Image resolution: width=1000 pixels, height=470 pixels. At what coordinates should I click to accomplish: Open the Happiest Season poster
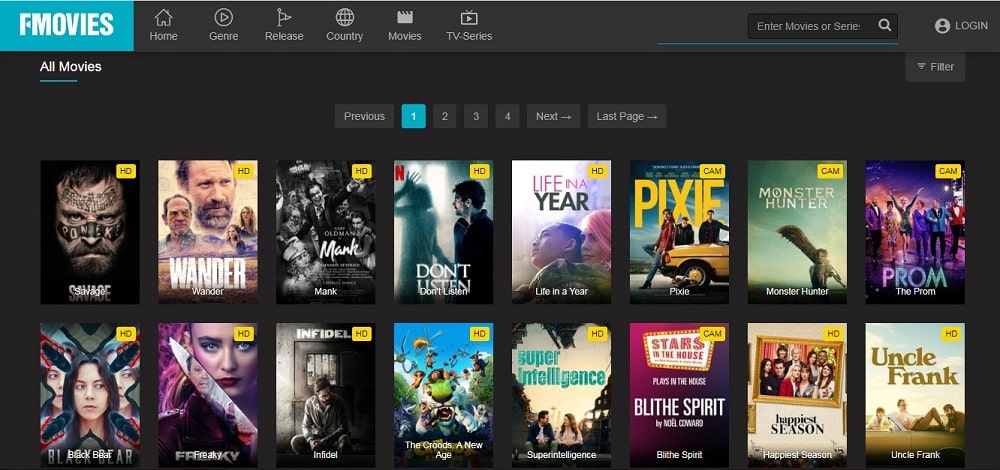(797, 395)
